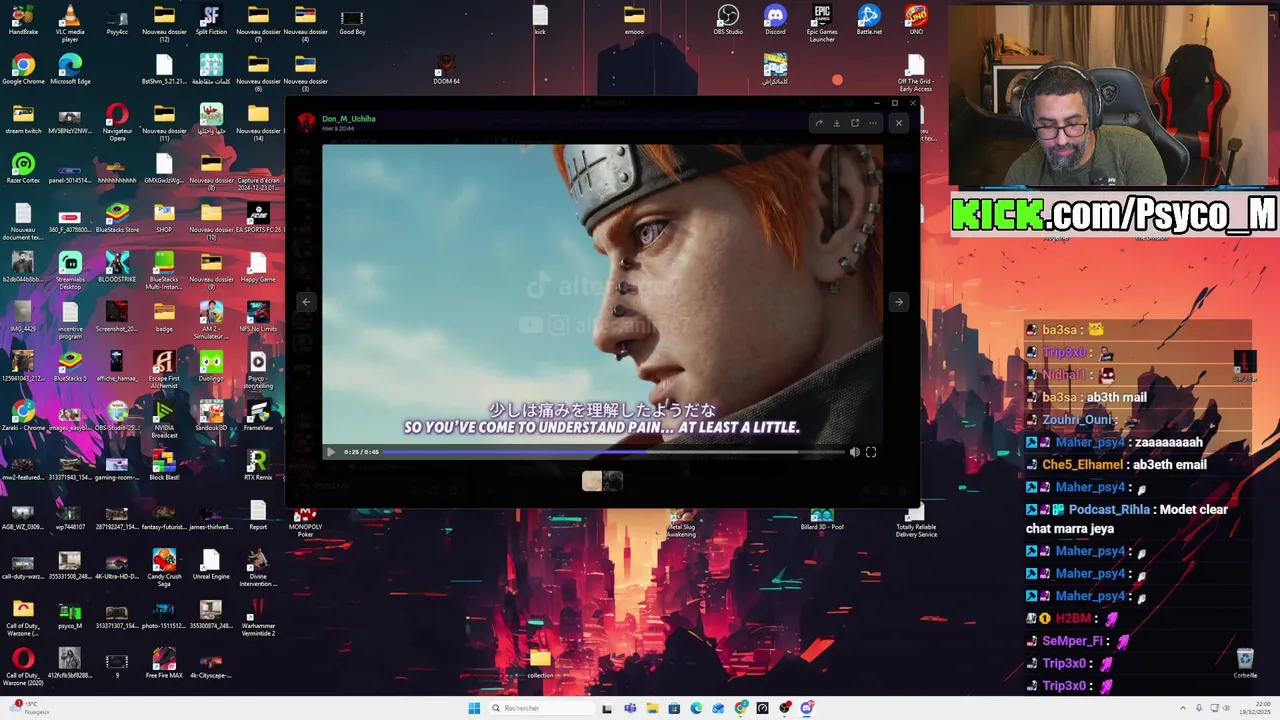
Task: Go to previous media with left arrow
Action: coord(306,302)
